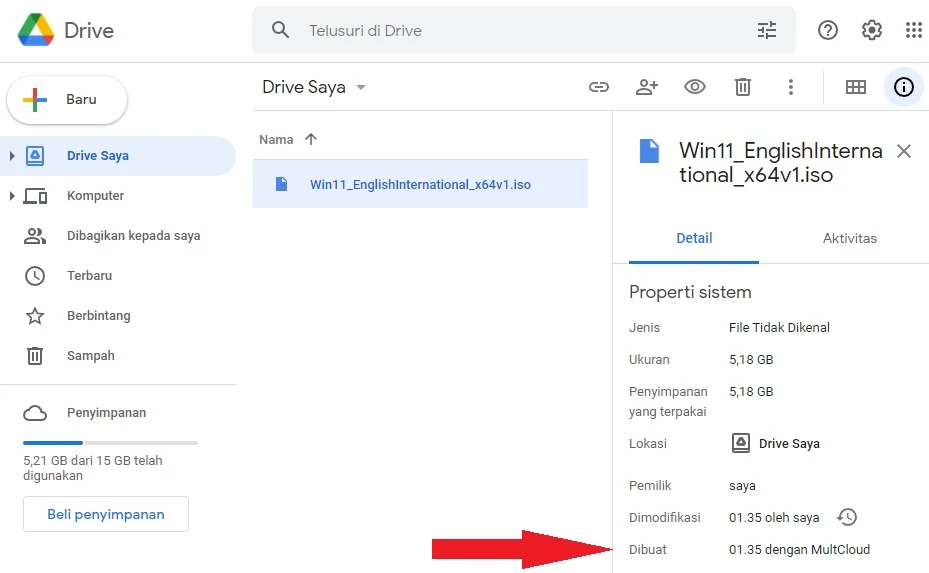Click the file icon in details header
Screen dimensions: 929x573
[x=649, y=151]
